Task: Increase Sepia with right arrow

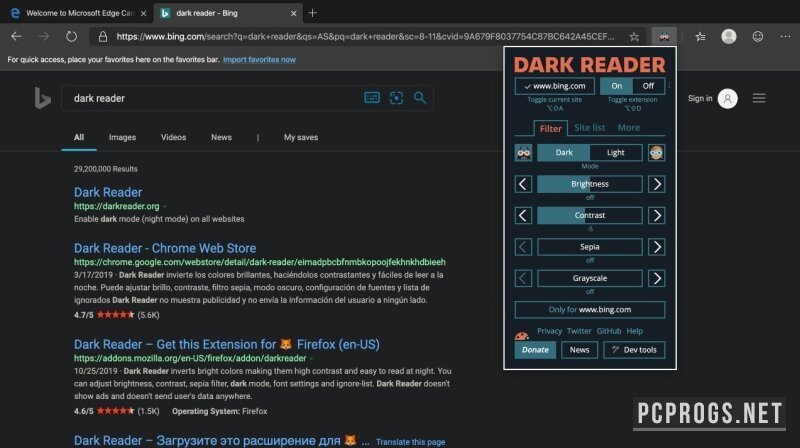Action: coord(657,247)
